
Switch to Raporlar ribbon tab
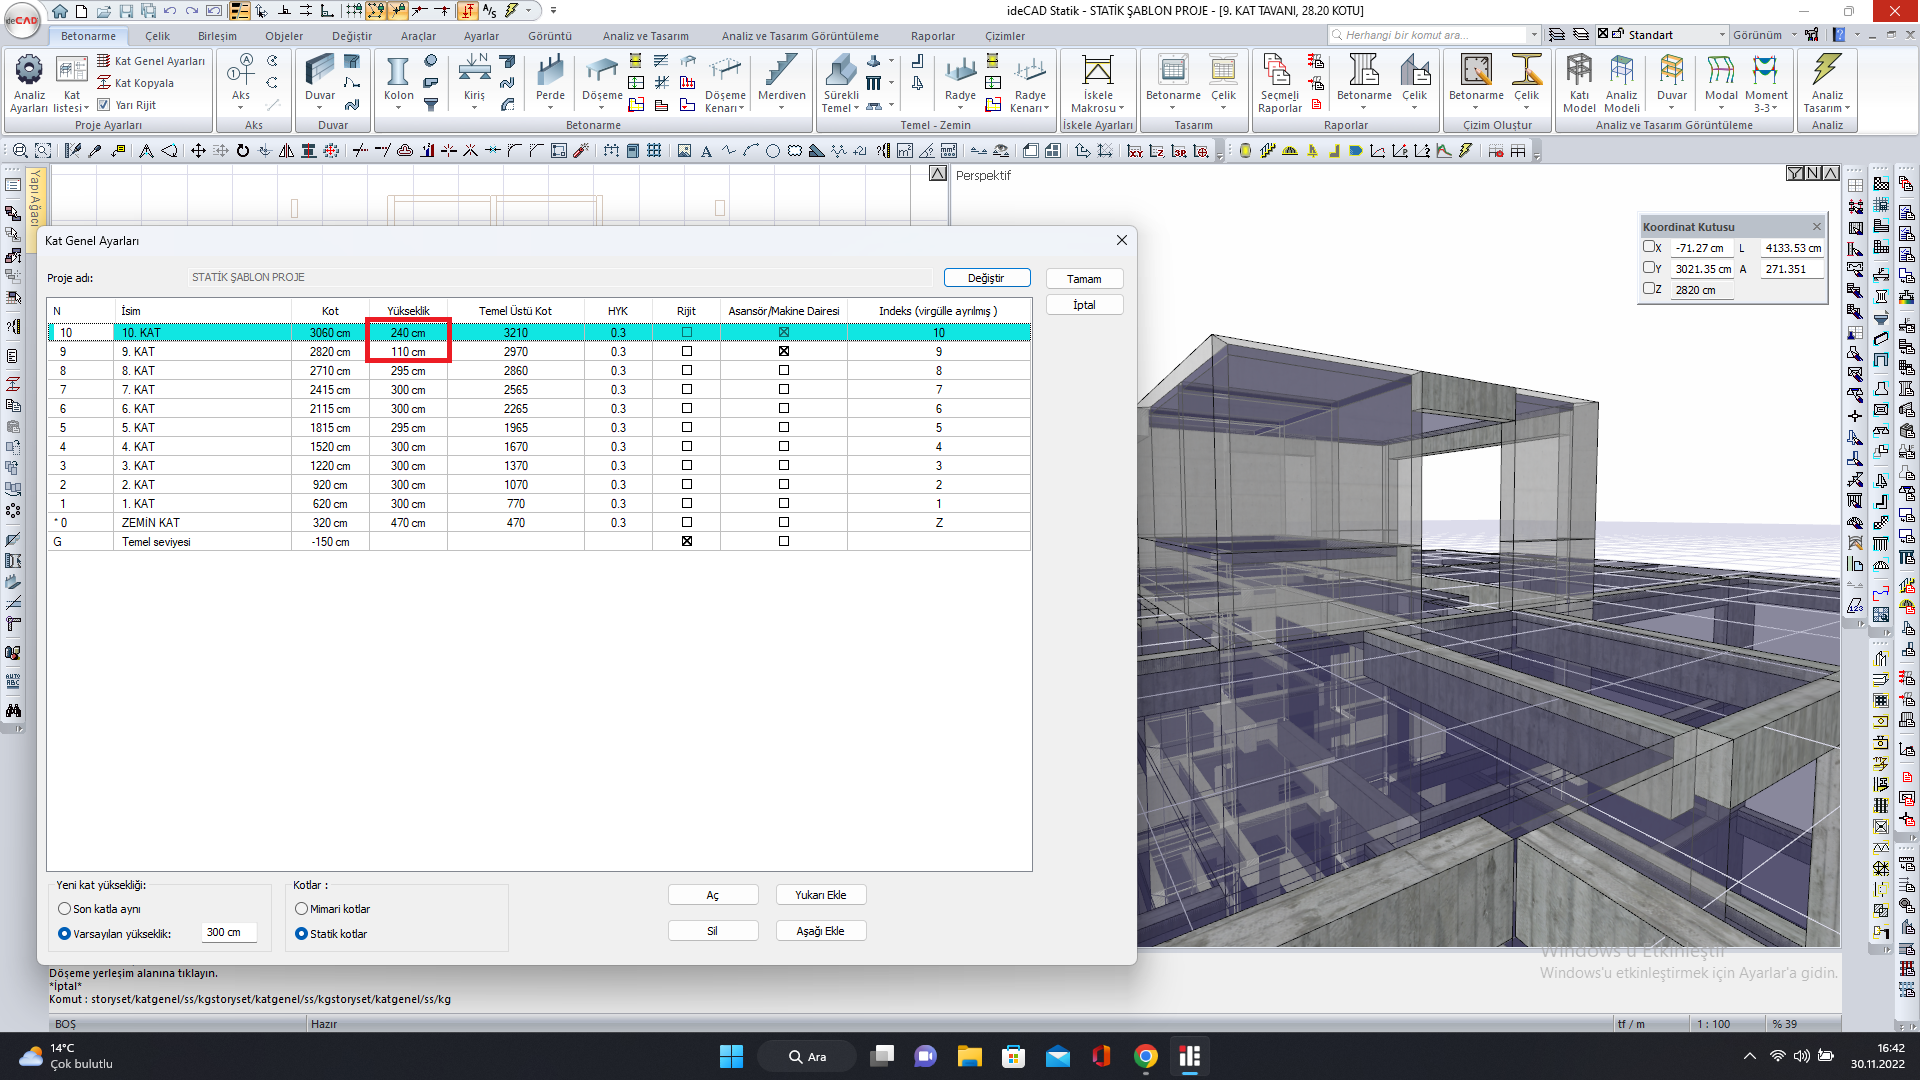tap(933, 36)
